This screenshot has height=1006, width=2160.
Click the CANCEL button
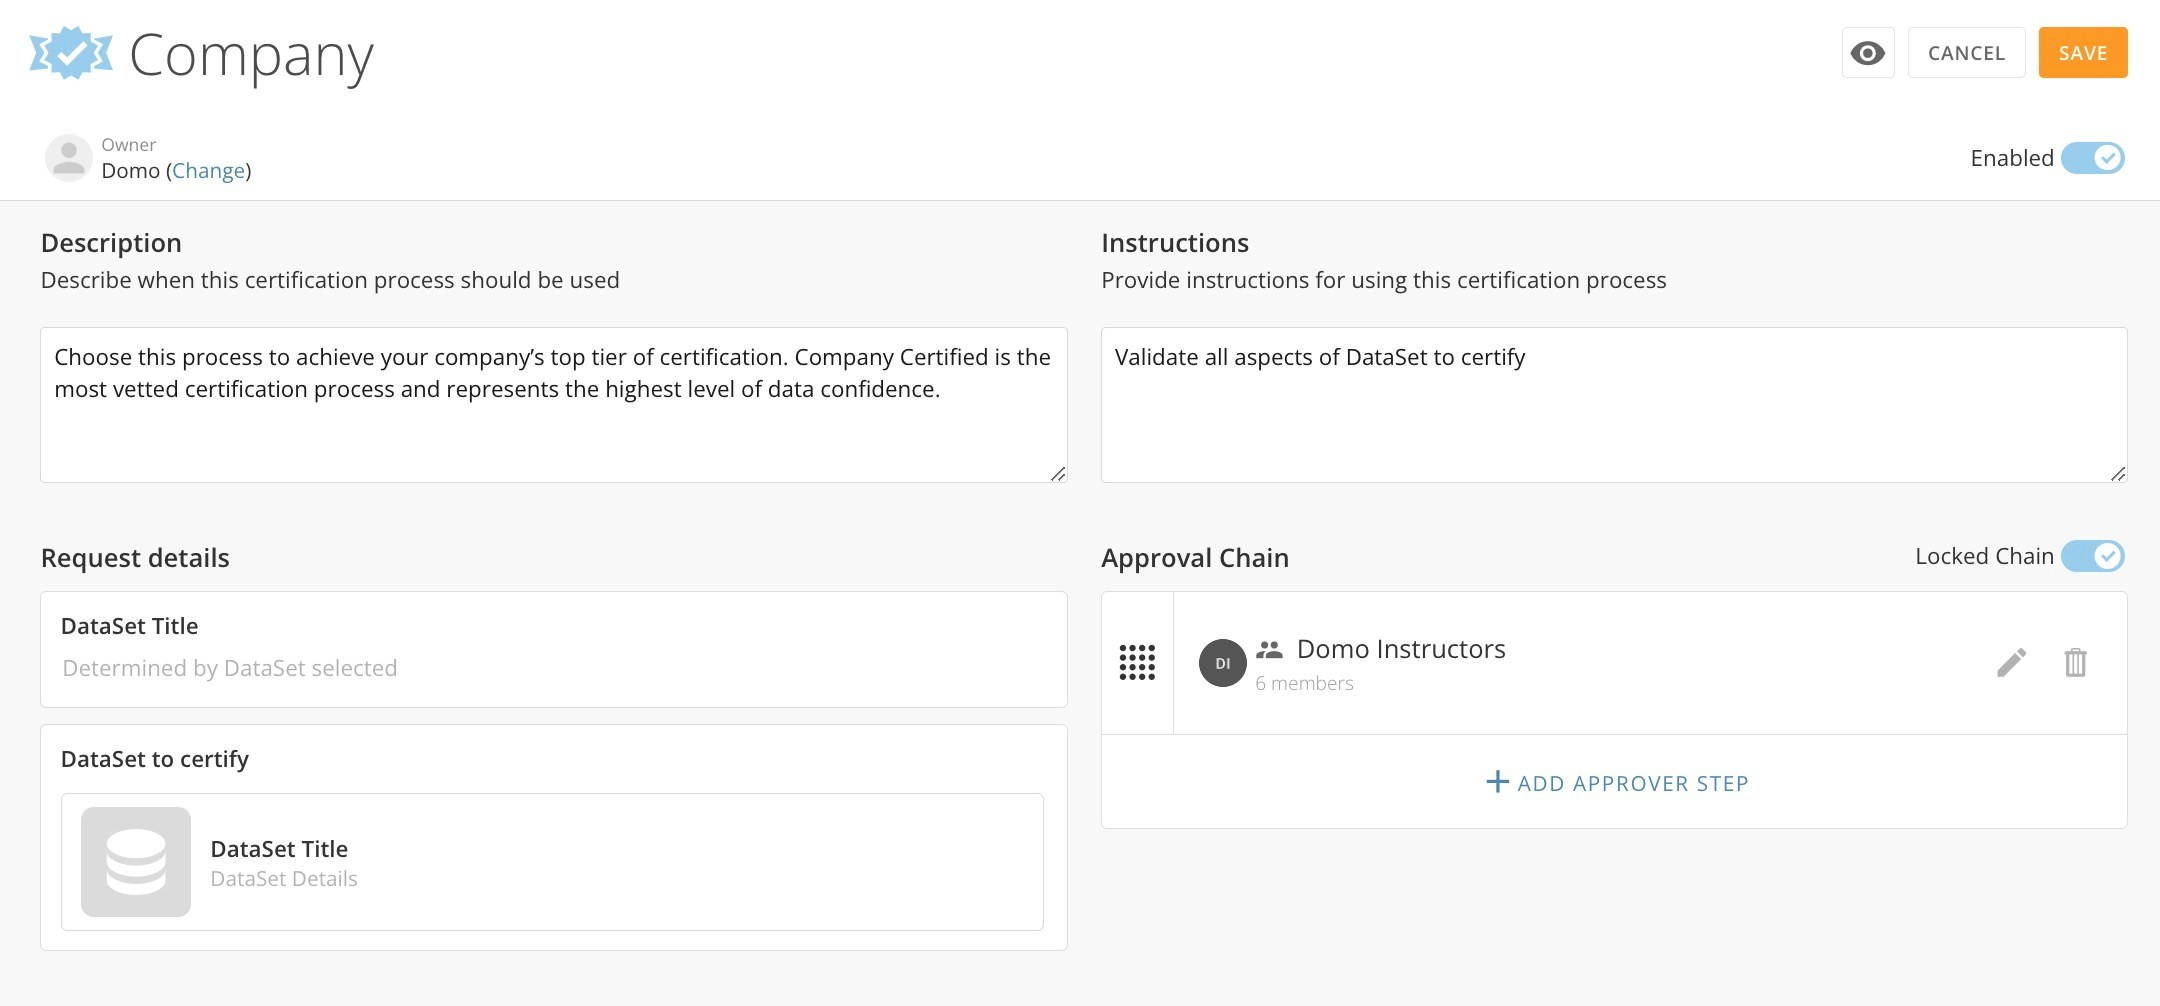click(x=1965, y=52)
